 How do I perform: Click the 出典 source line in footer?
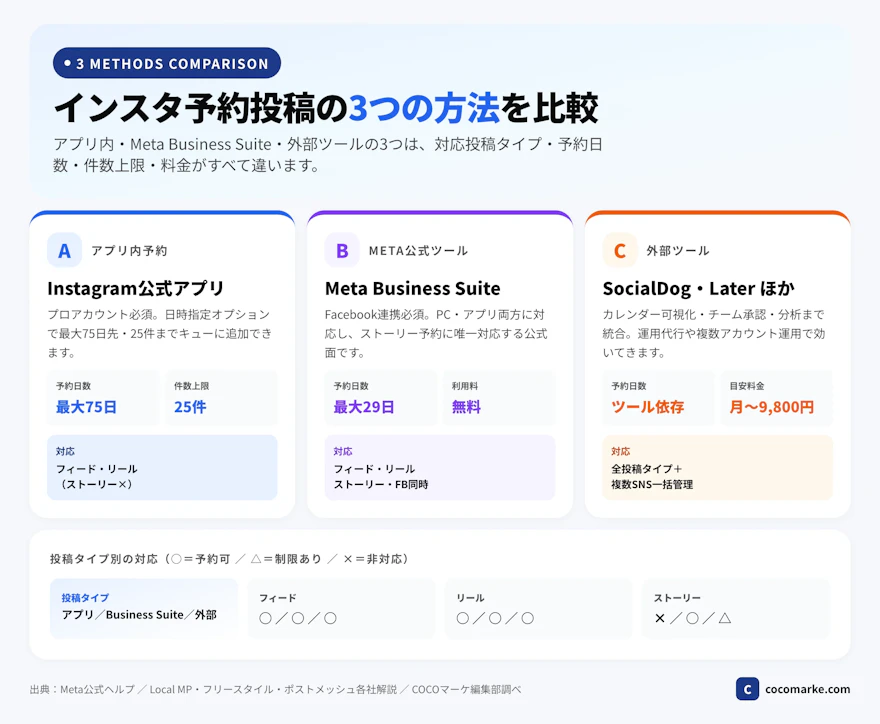[x=276, y=689]
